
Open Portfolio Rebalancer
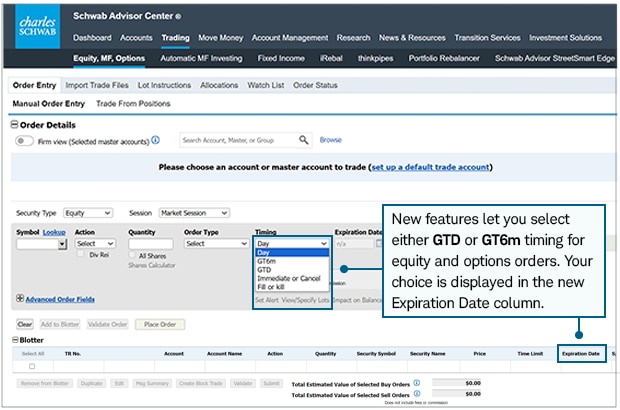coord(444,58)
